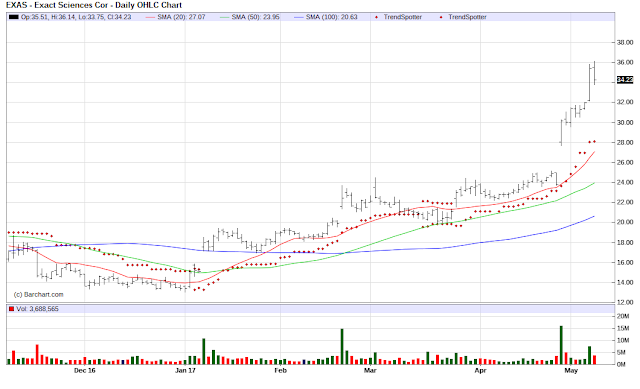The width and height of the screenshot is (640, 389).
Task: Click the Apr date axis label
Action: pos(480,371)
